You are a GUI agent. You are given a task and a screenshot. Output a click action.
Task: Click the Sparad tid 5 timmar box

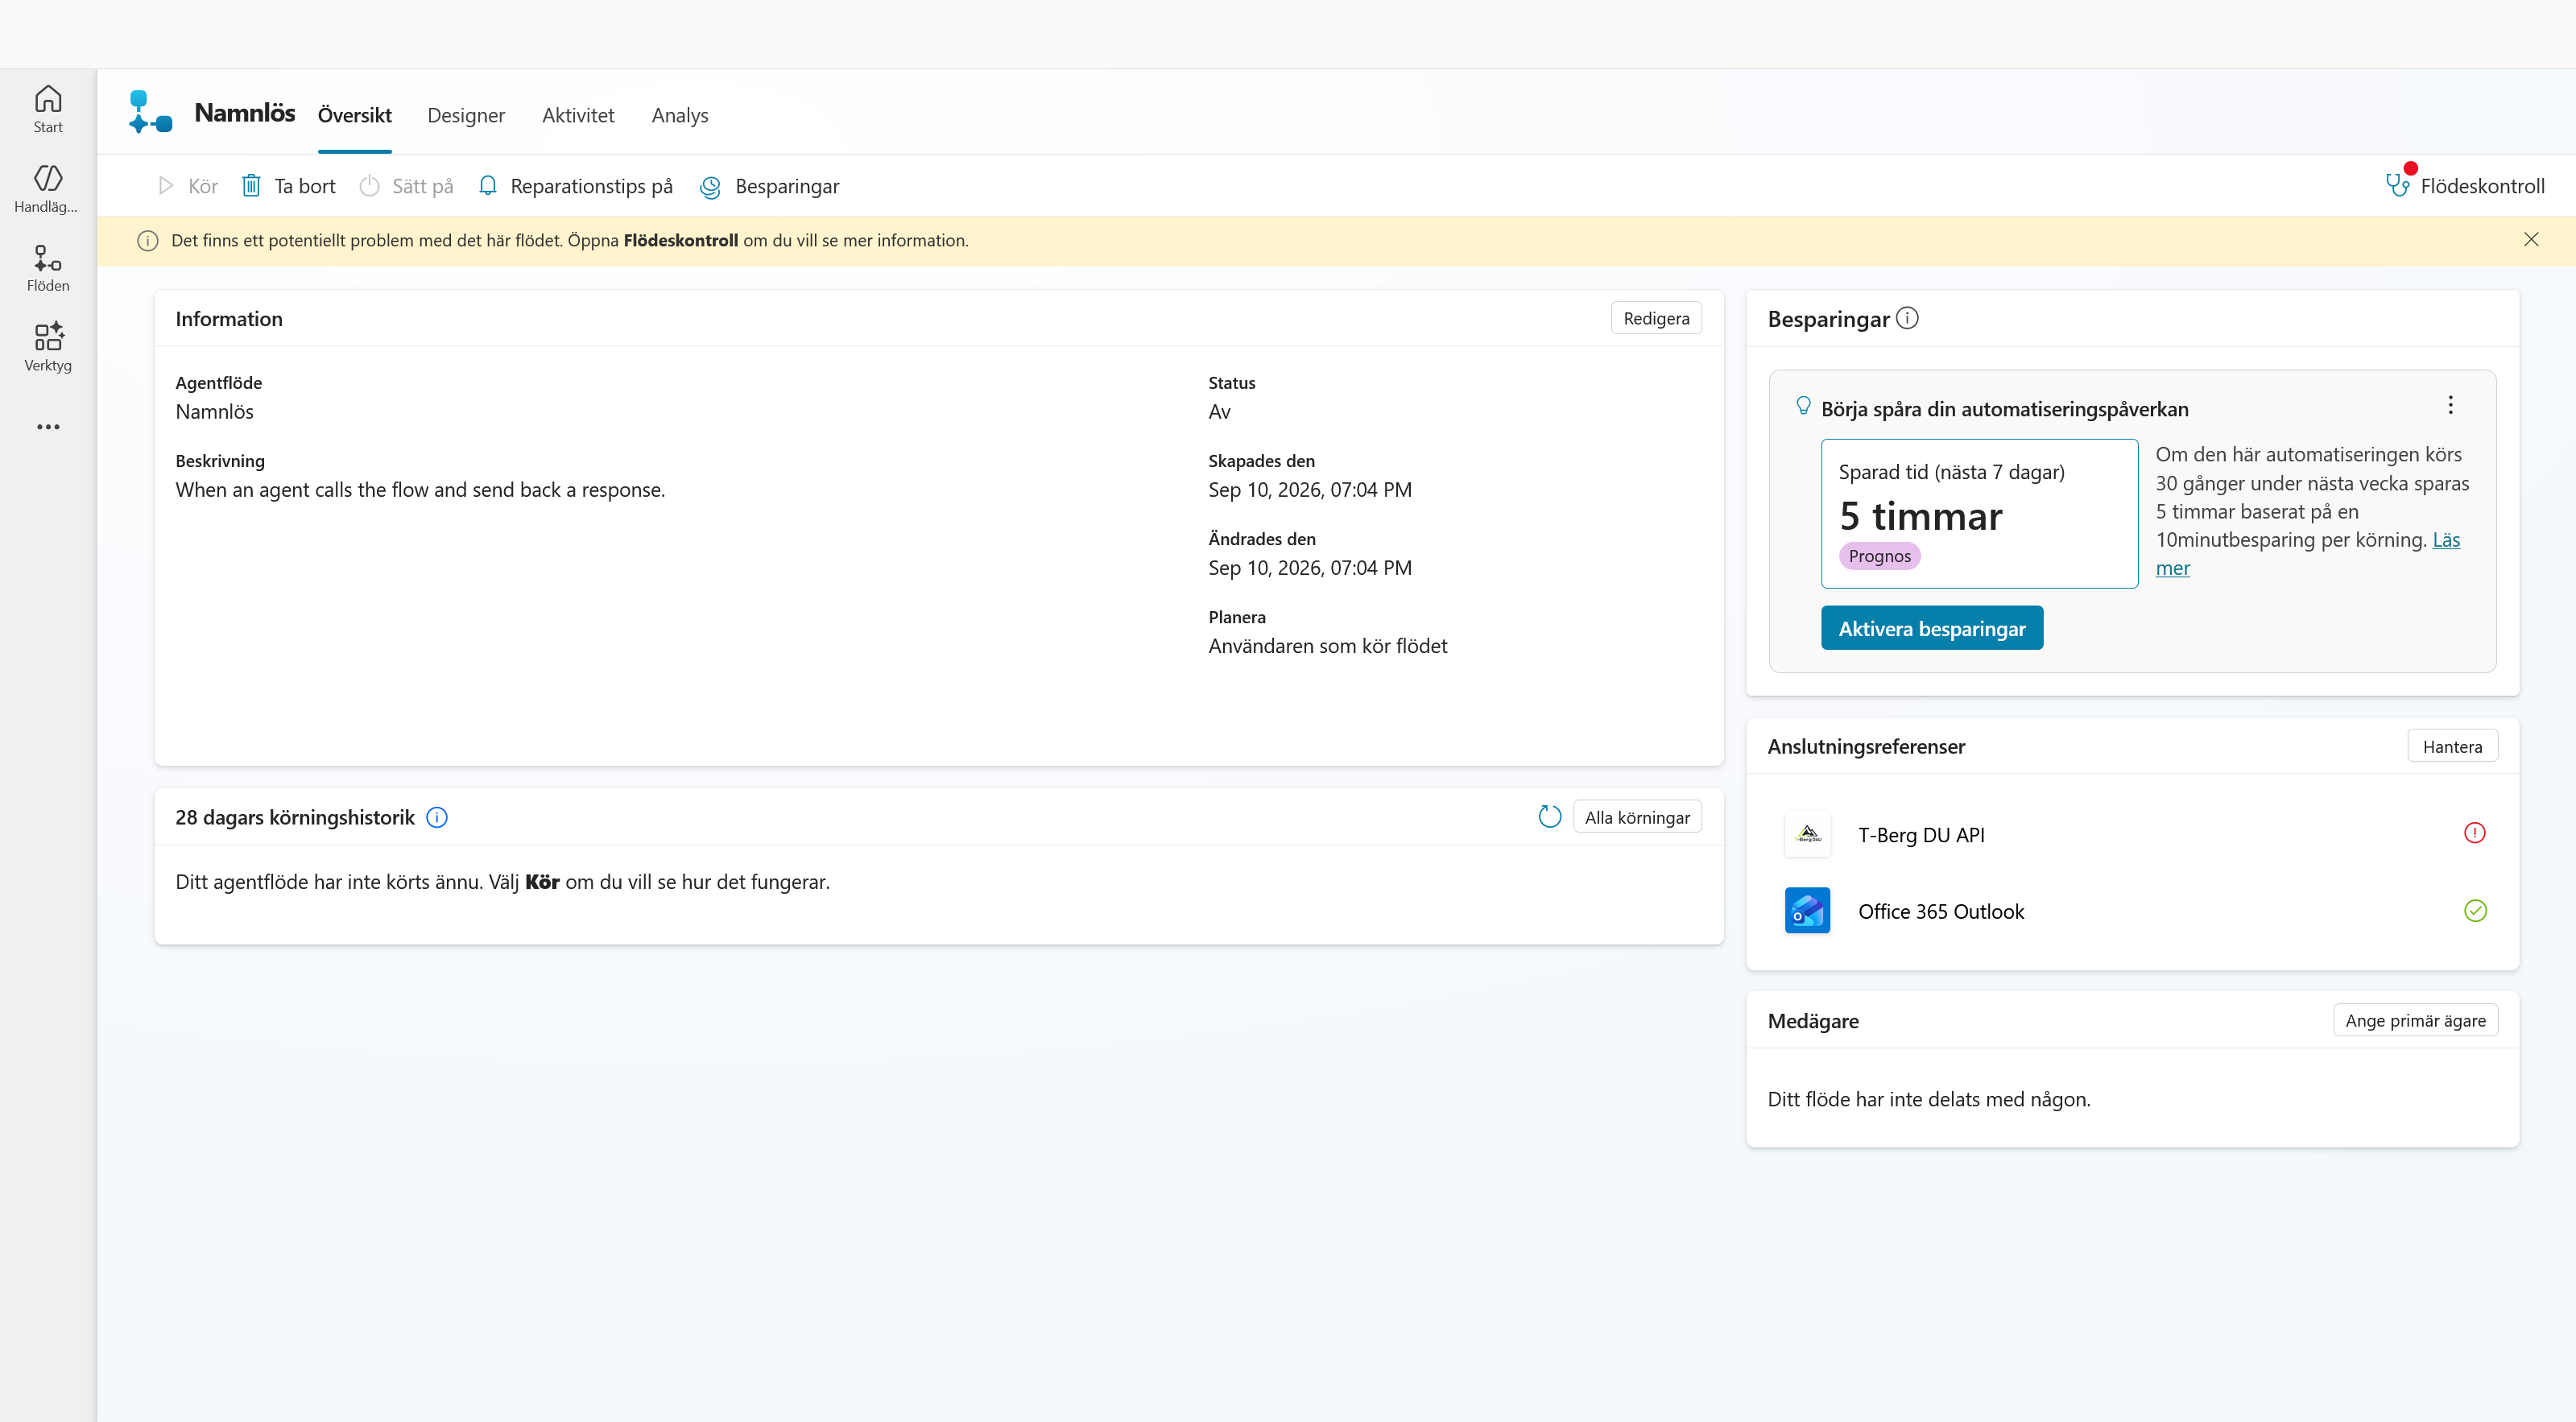[1979, 514]
